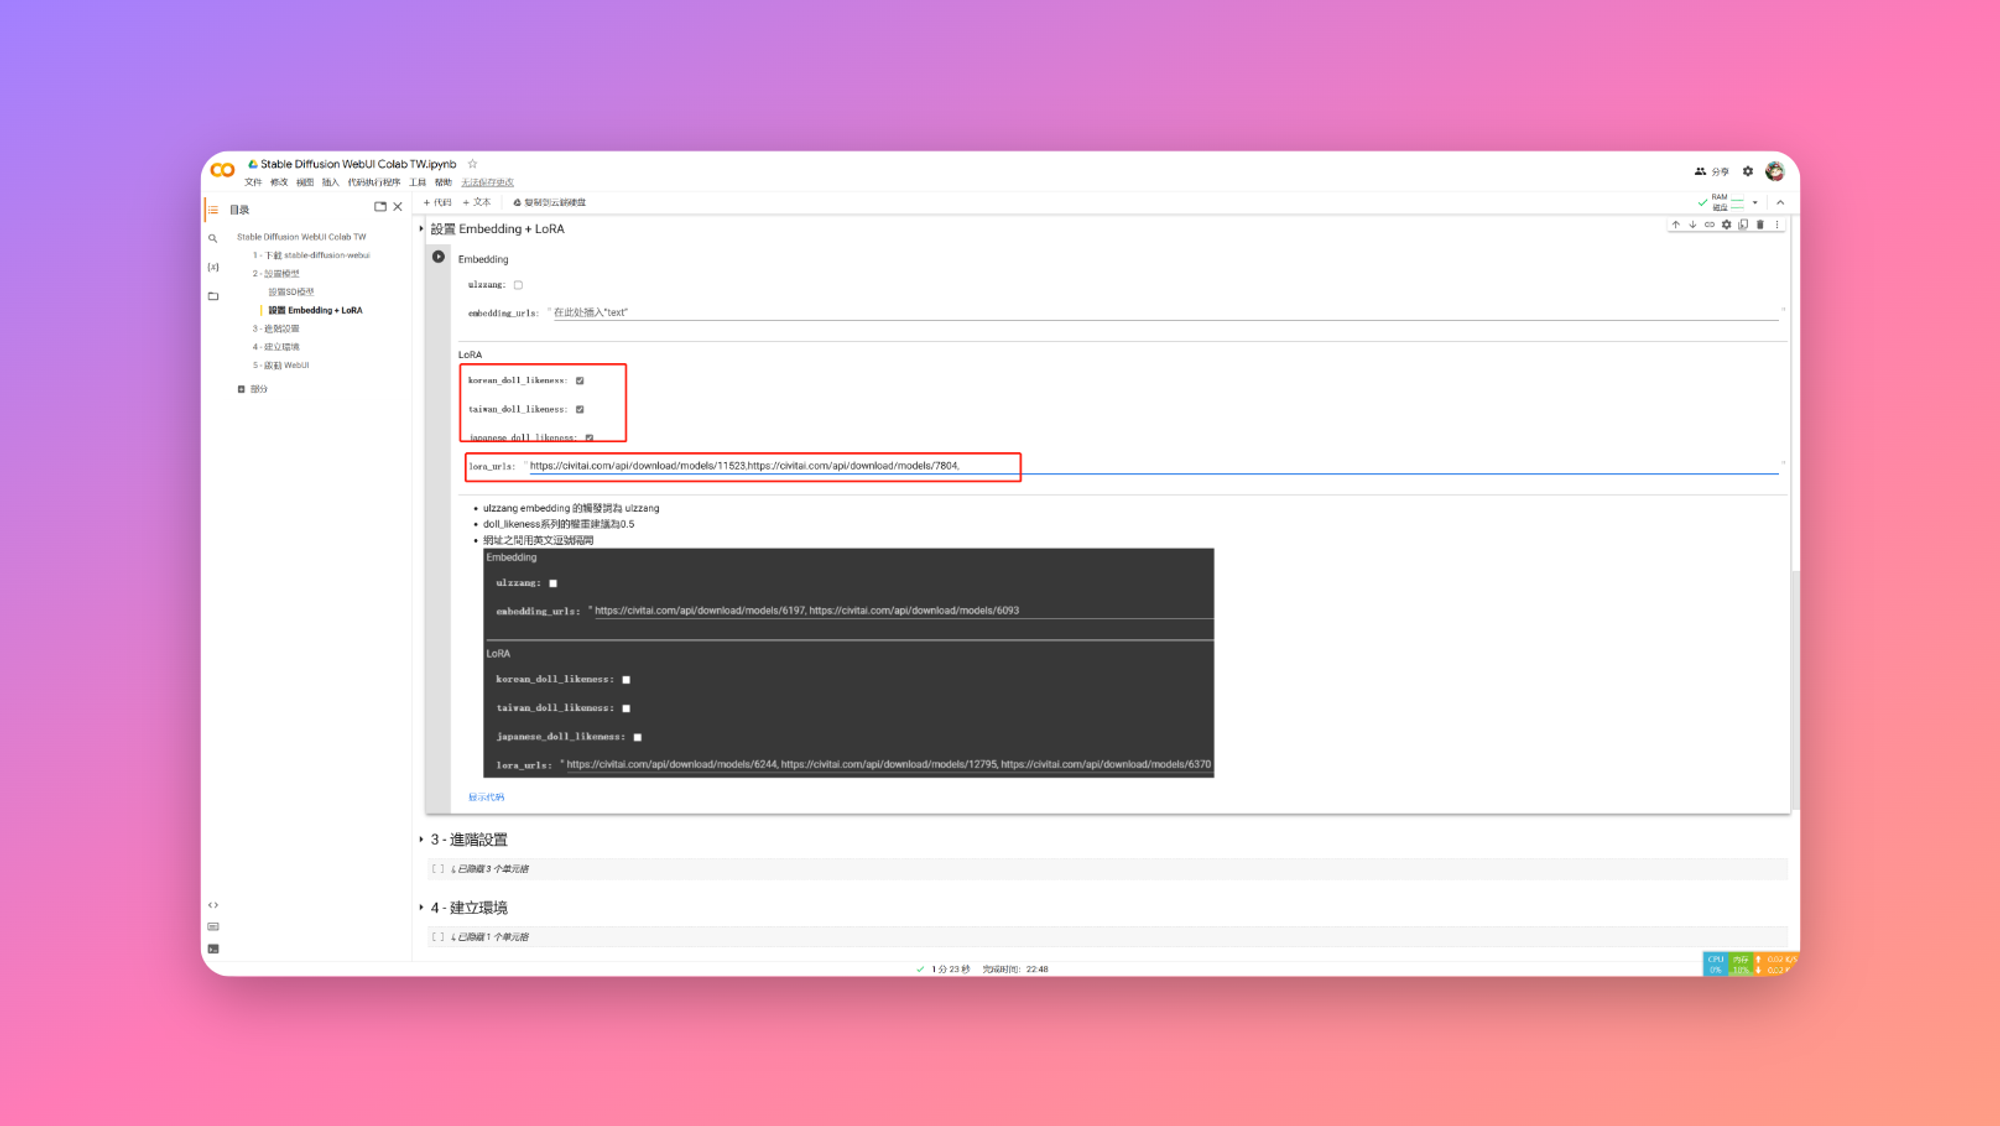
Task: Open the cell's more options menu
Action: pos(1777,225)
